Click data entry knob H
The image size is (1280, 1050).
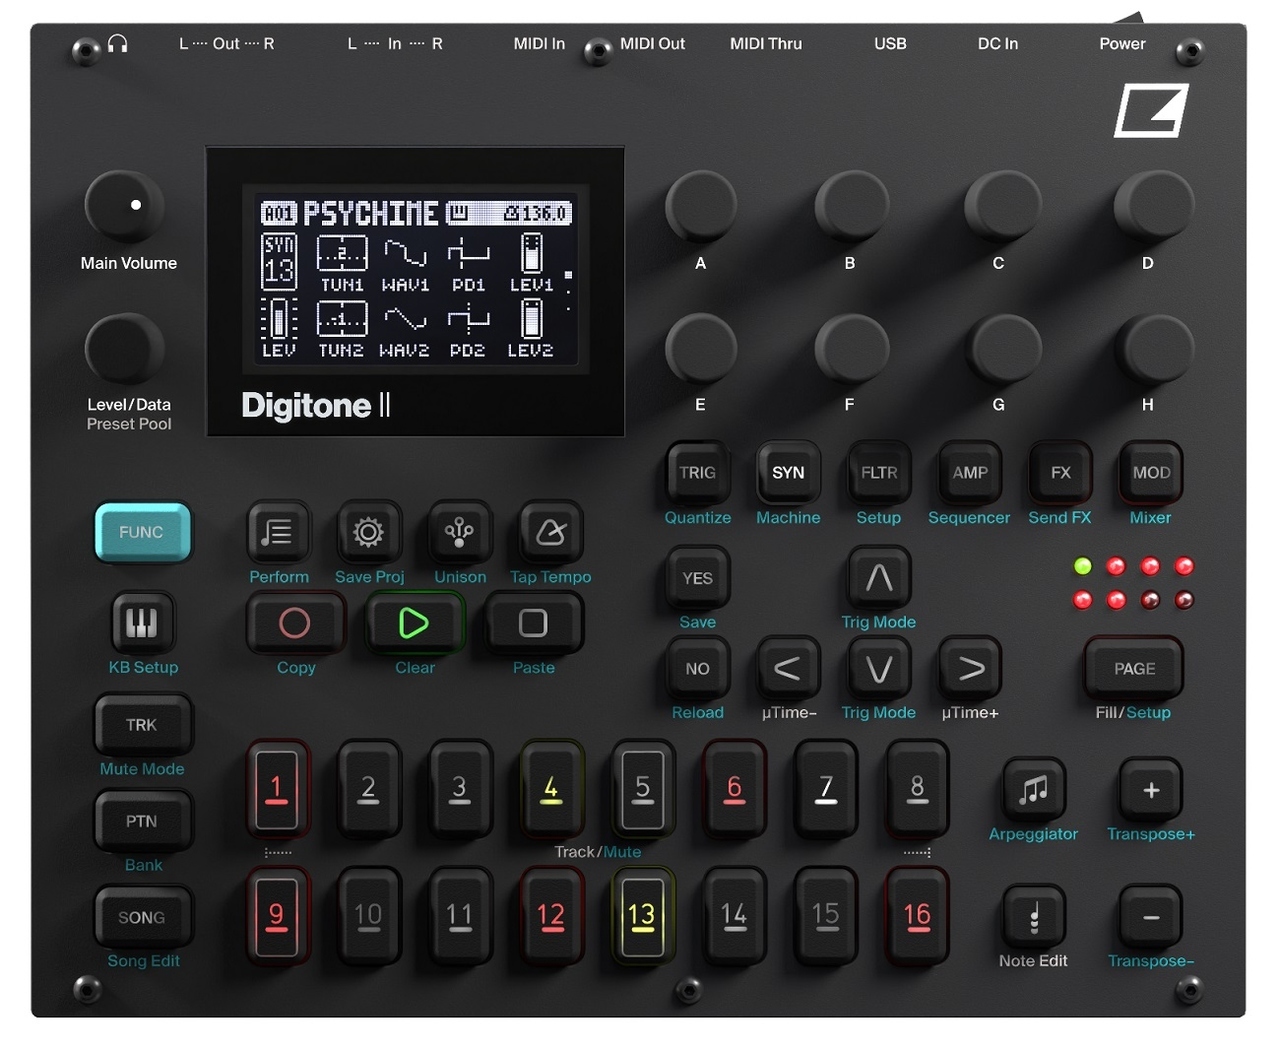click(x=1152, y=349)
